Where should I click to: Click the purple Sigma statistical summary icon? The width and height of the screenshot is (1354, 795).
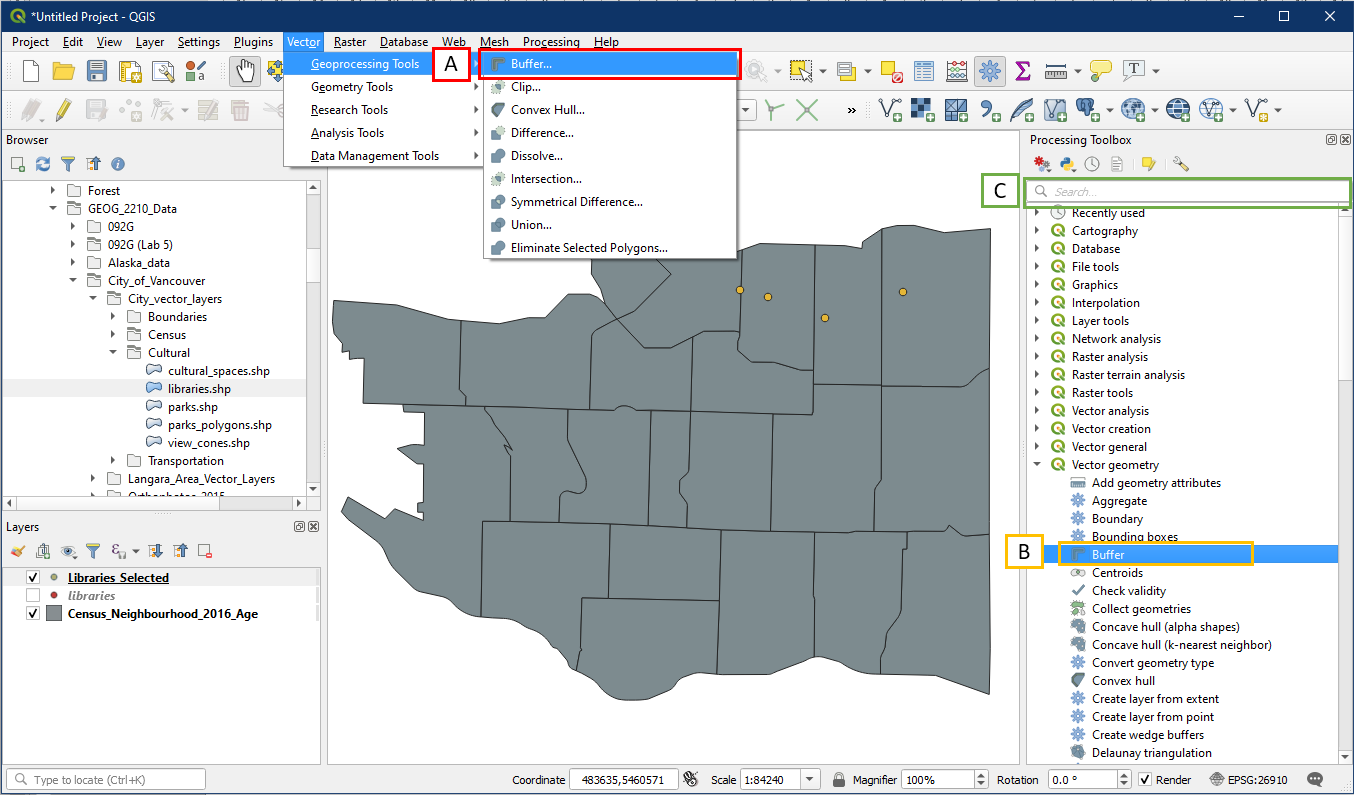[x=1022, y=71]
